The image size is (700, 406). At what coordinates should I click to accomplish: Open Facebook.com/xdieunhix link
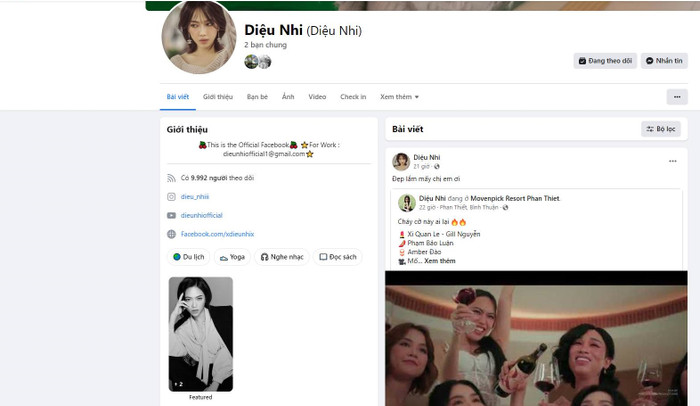coord(217,234)
